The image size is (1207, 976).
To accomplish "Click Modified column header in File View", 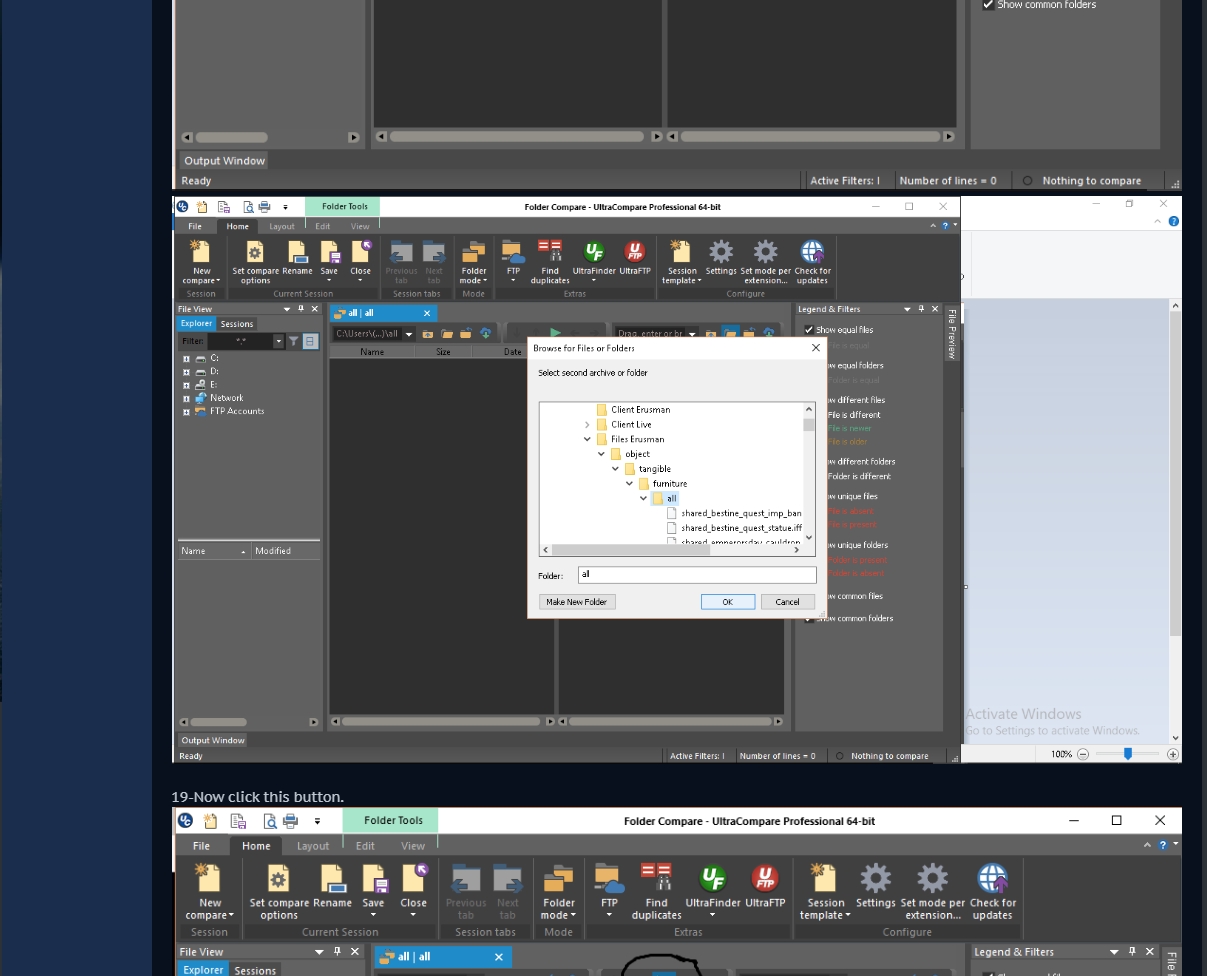I will tap(273, 551).
